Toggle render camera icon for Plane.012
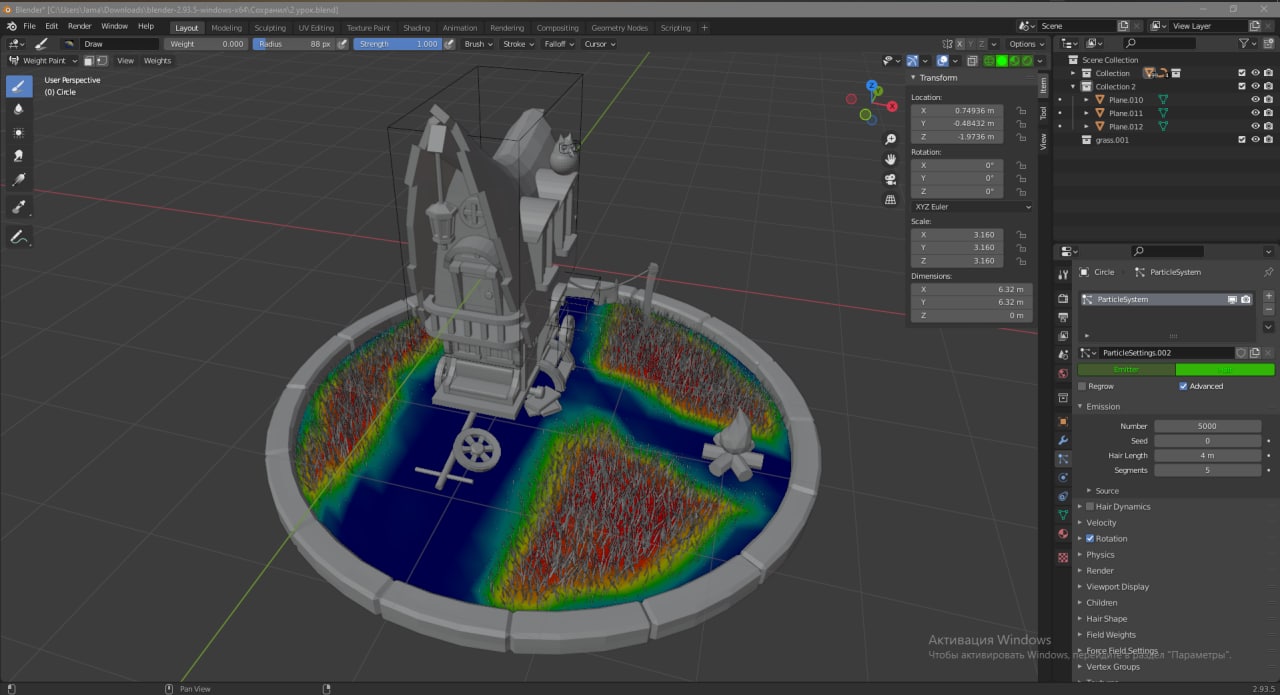1280x695 pixels. [x=1268, y=127]
